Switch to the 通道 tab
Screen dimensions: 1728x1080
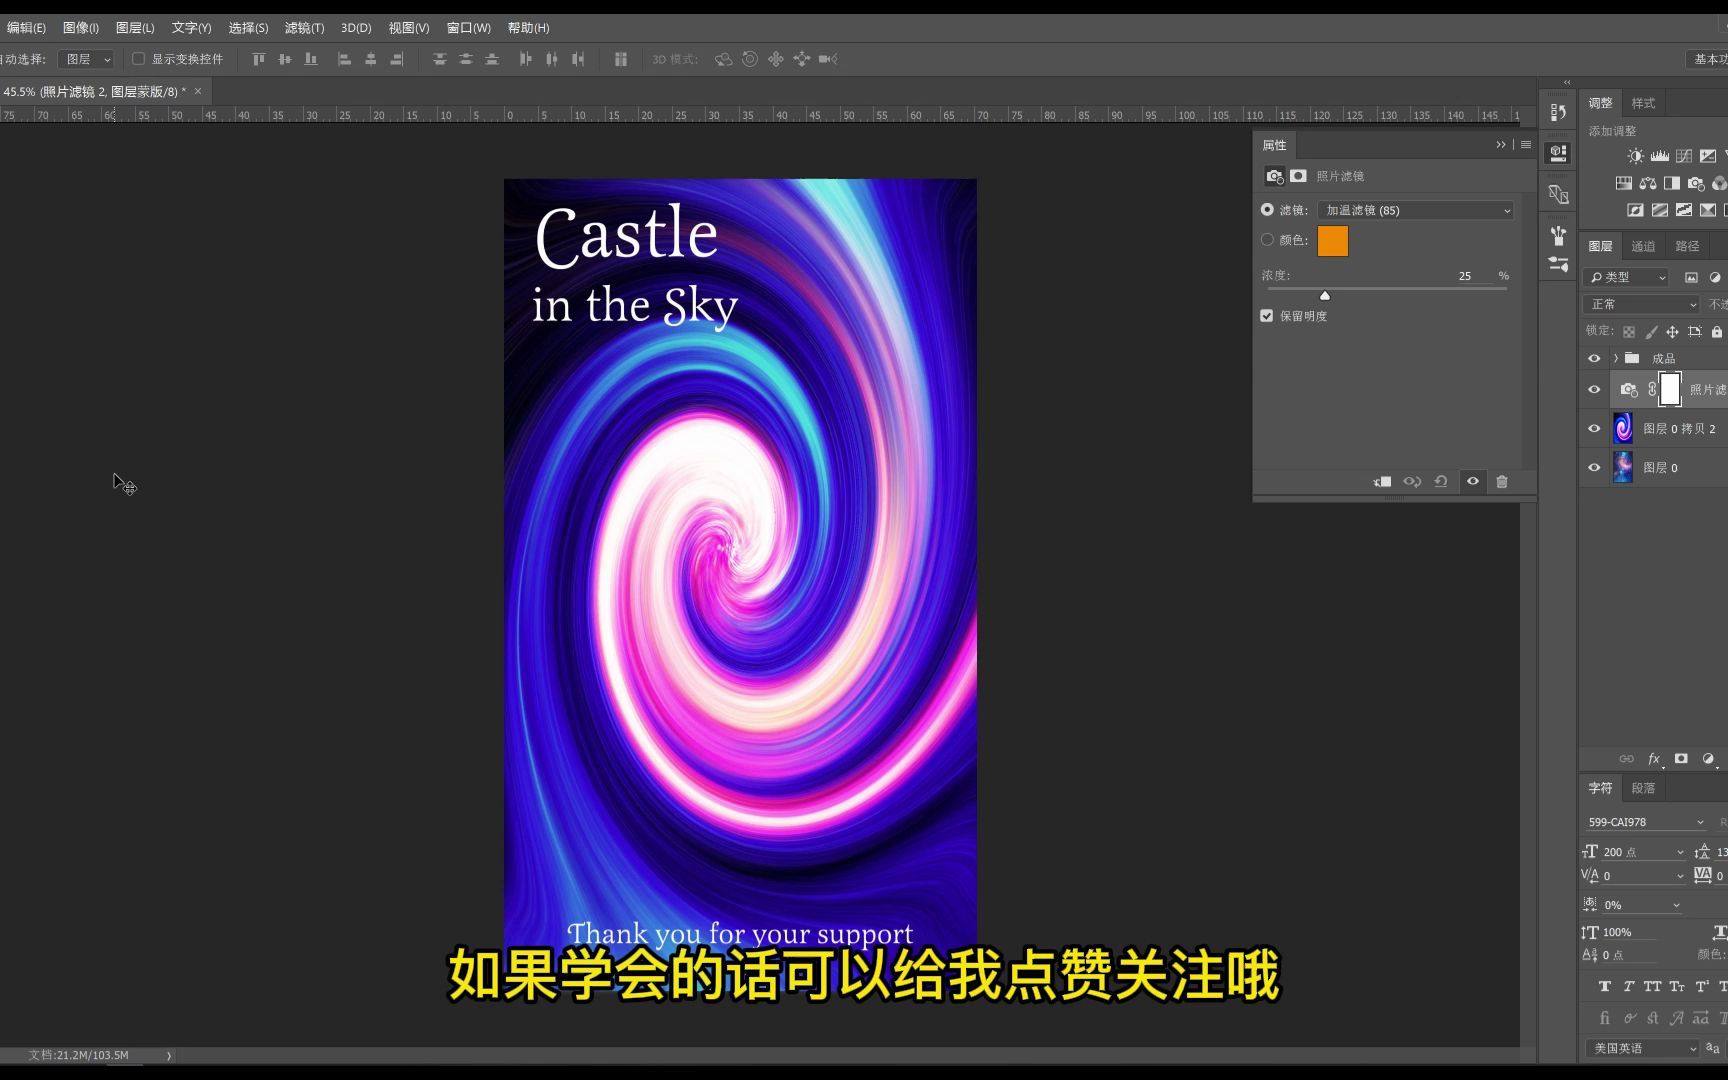(1643, 245)
